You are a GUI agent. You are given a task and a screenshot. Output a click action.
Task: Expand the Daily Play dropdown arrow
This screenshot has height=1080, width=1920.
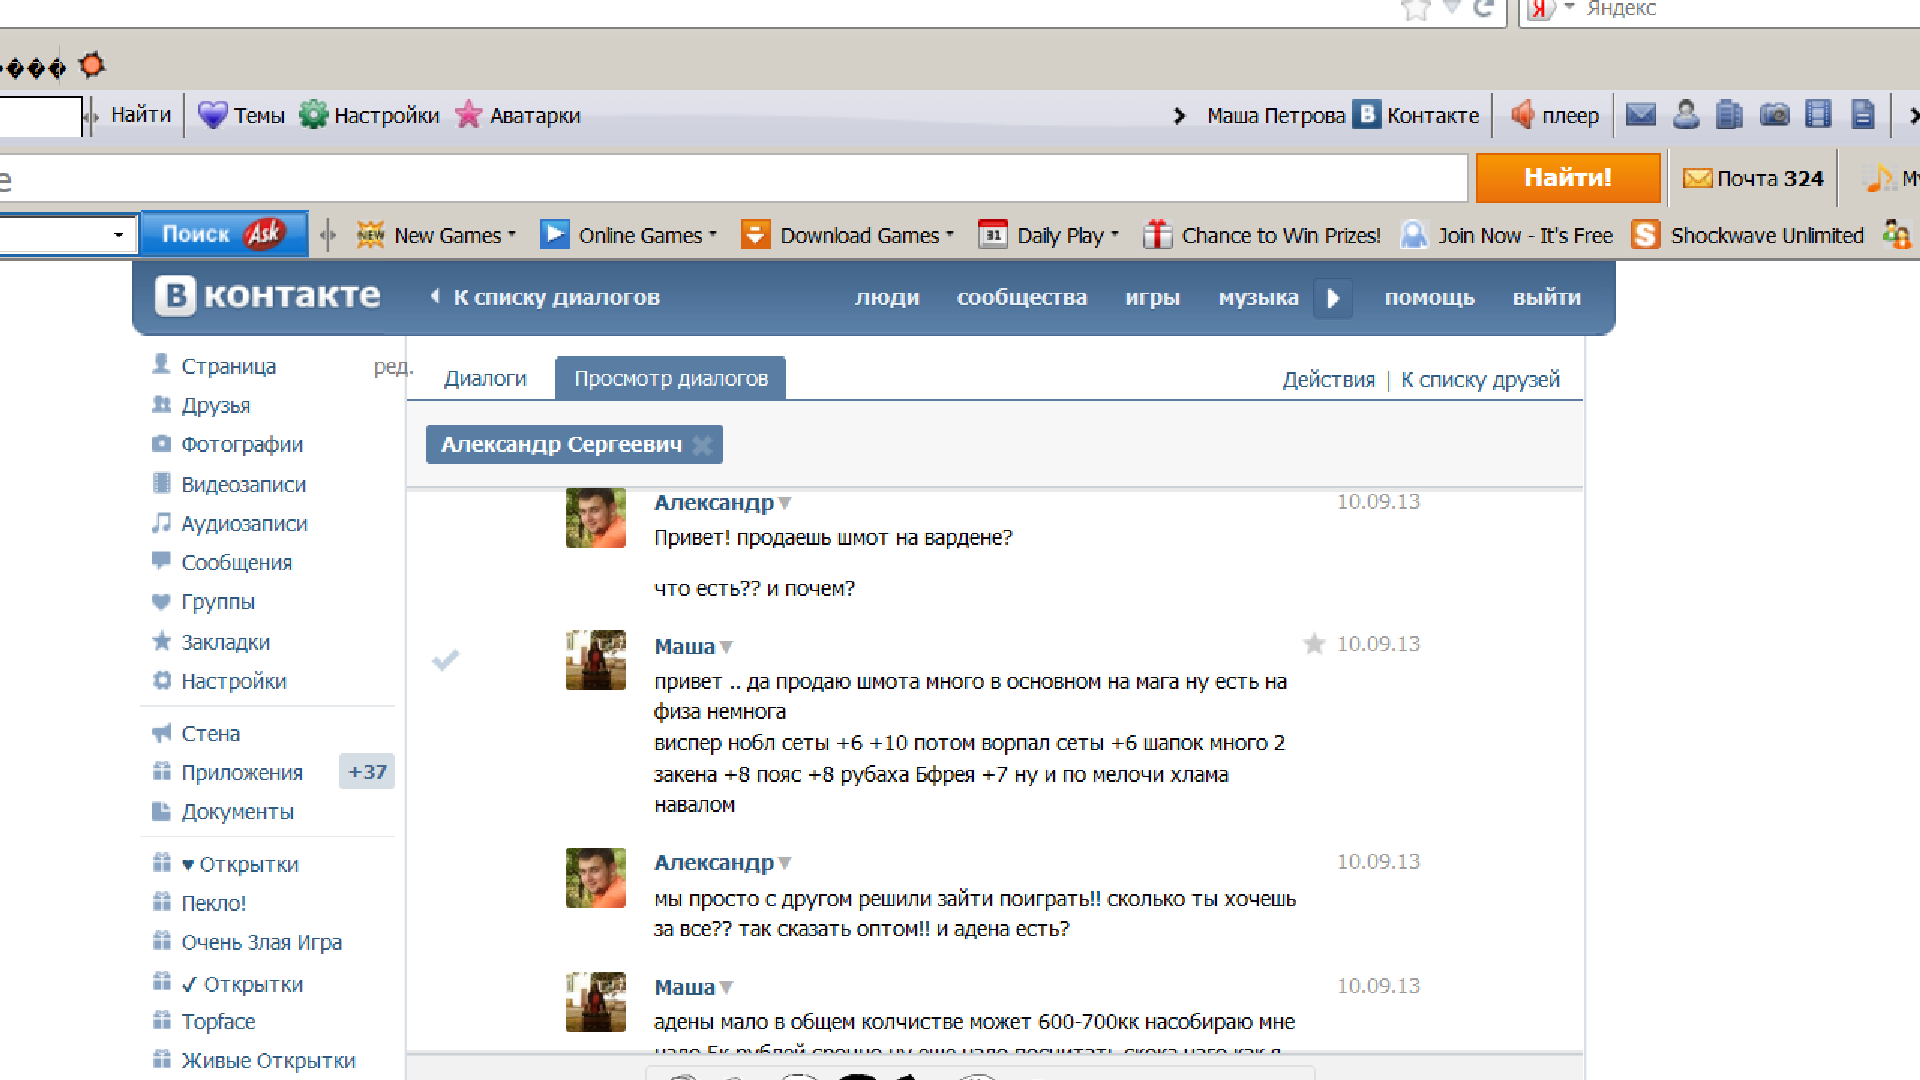pyautogui.click(x=1115, y=235)
